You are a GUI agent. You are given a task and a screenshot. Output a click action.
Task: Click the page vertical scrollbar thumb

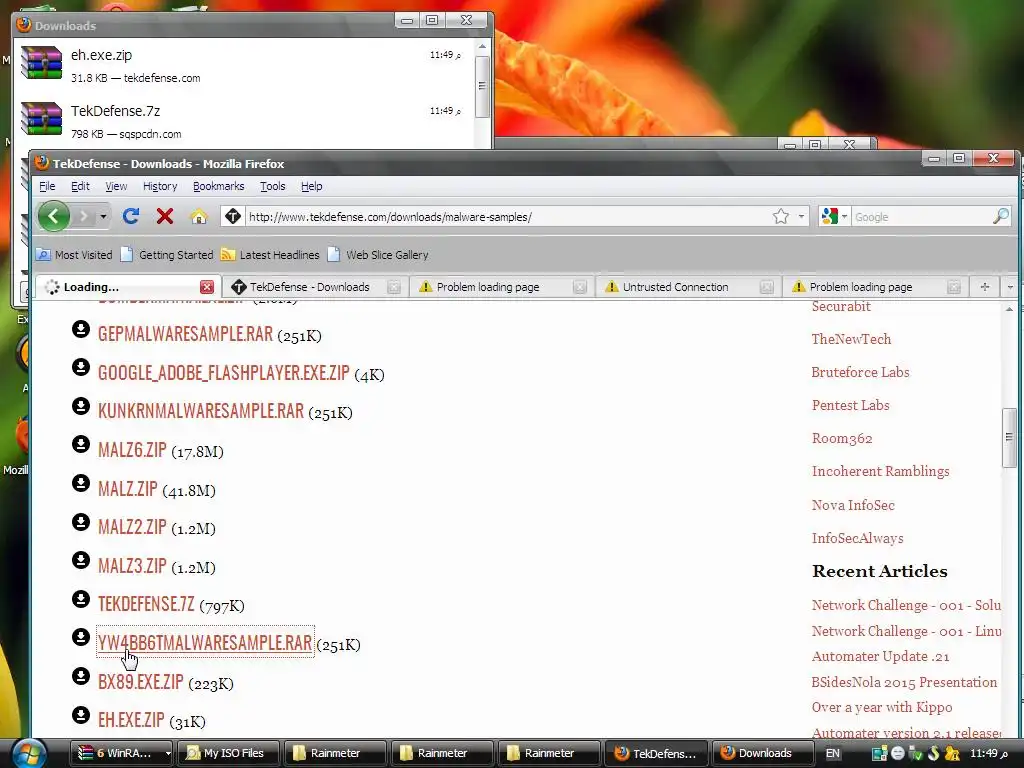click(1009, 438)
